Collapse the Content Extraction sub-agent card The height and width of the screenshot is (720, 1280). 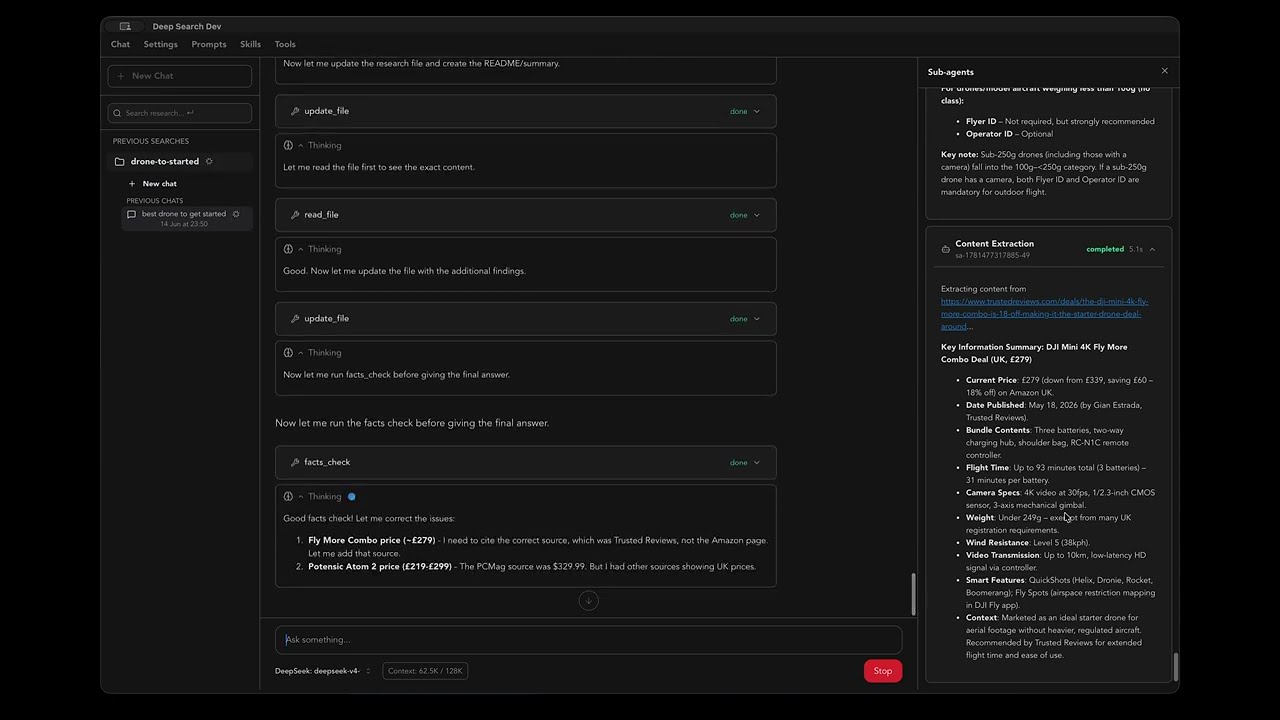pos(1152,249)
